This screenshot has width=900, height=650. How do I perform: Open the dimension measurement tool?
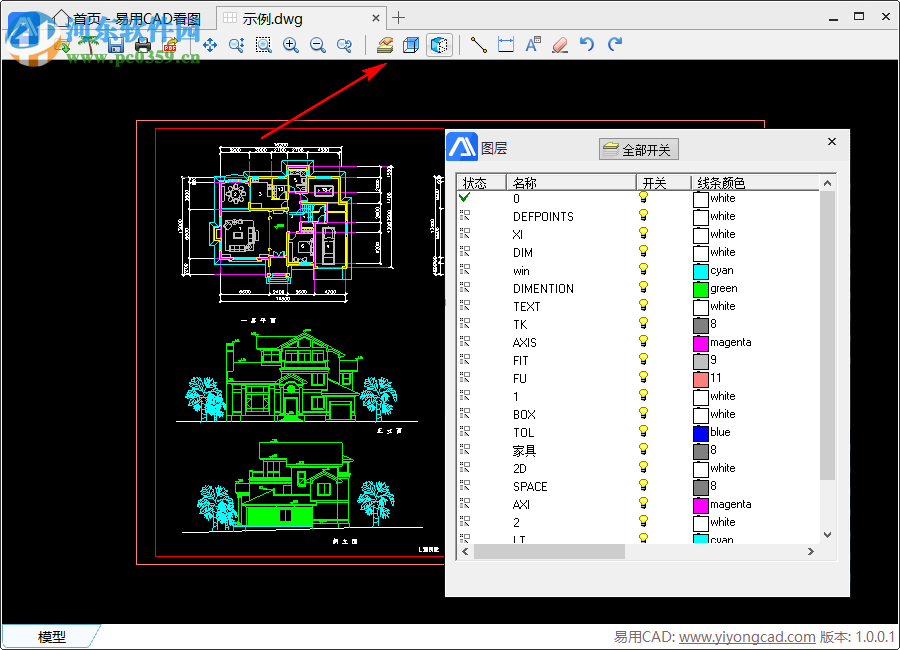[x=505, y=44]
